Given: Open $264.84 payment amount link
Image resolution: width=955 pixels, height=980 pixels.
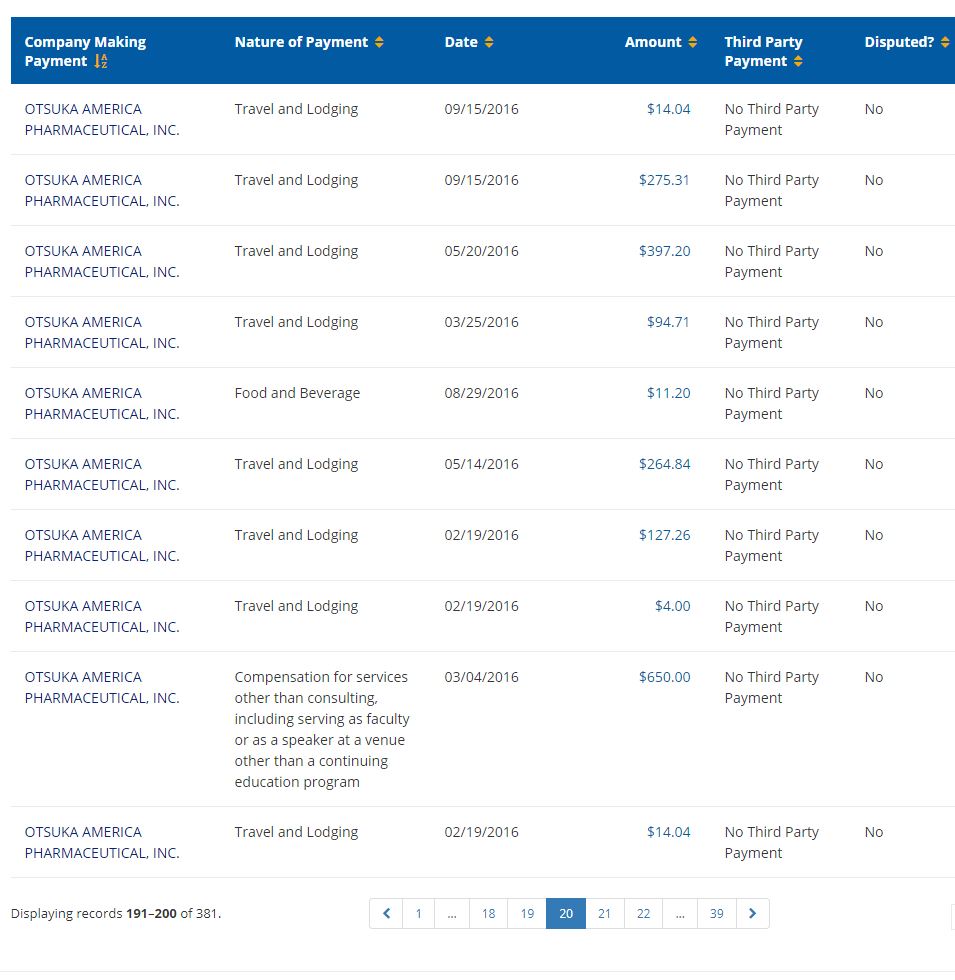Looking at the screenshot, I should (x=664, y=464).
